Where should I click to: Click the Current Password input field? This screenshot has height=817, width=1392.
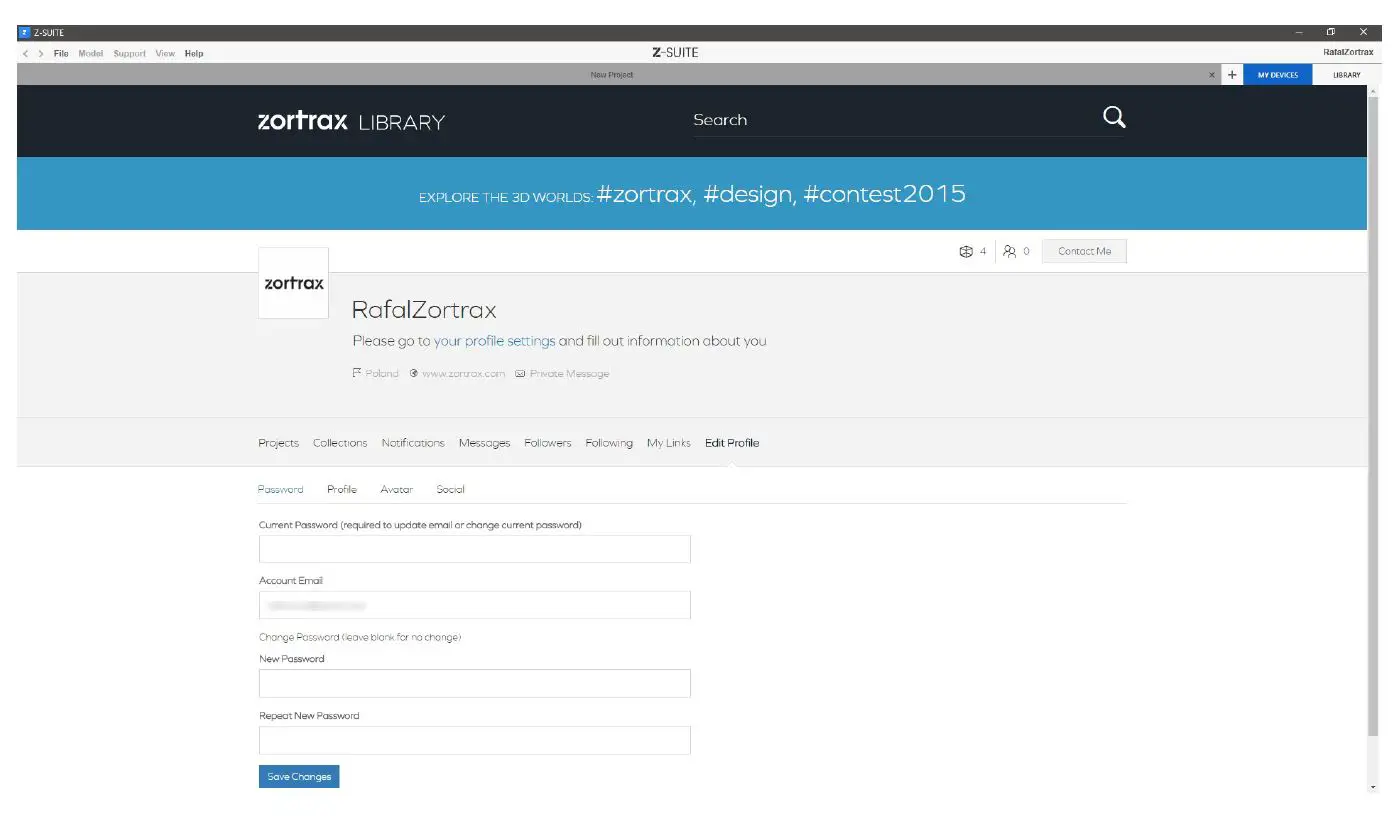474,548
